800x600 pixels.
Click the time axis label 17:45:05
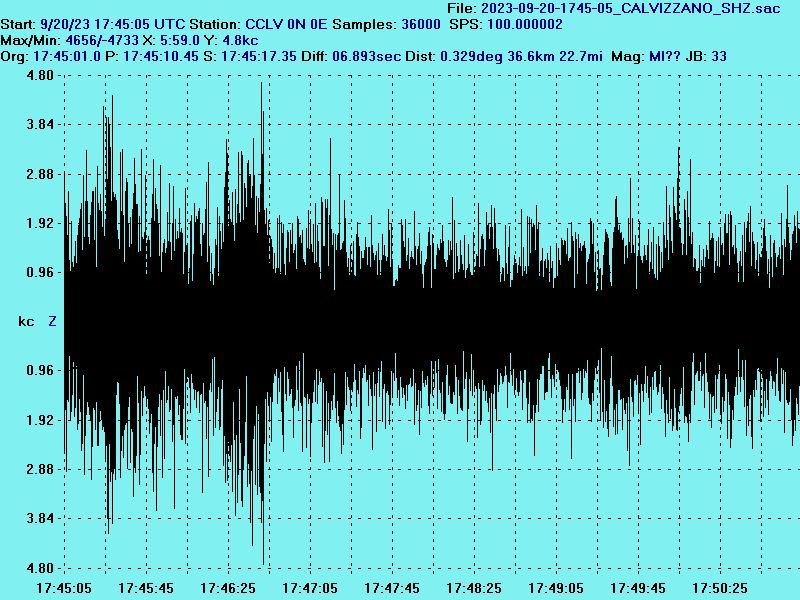pyautogui.click(x=64, y=588)
